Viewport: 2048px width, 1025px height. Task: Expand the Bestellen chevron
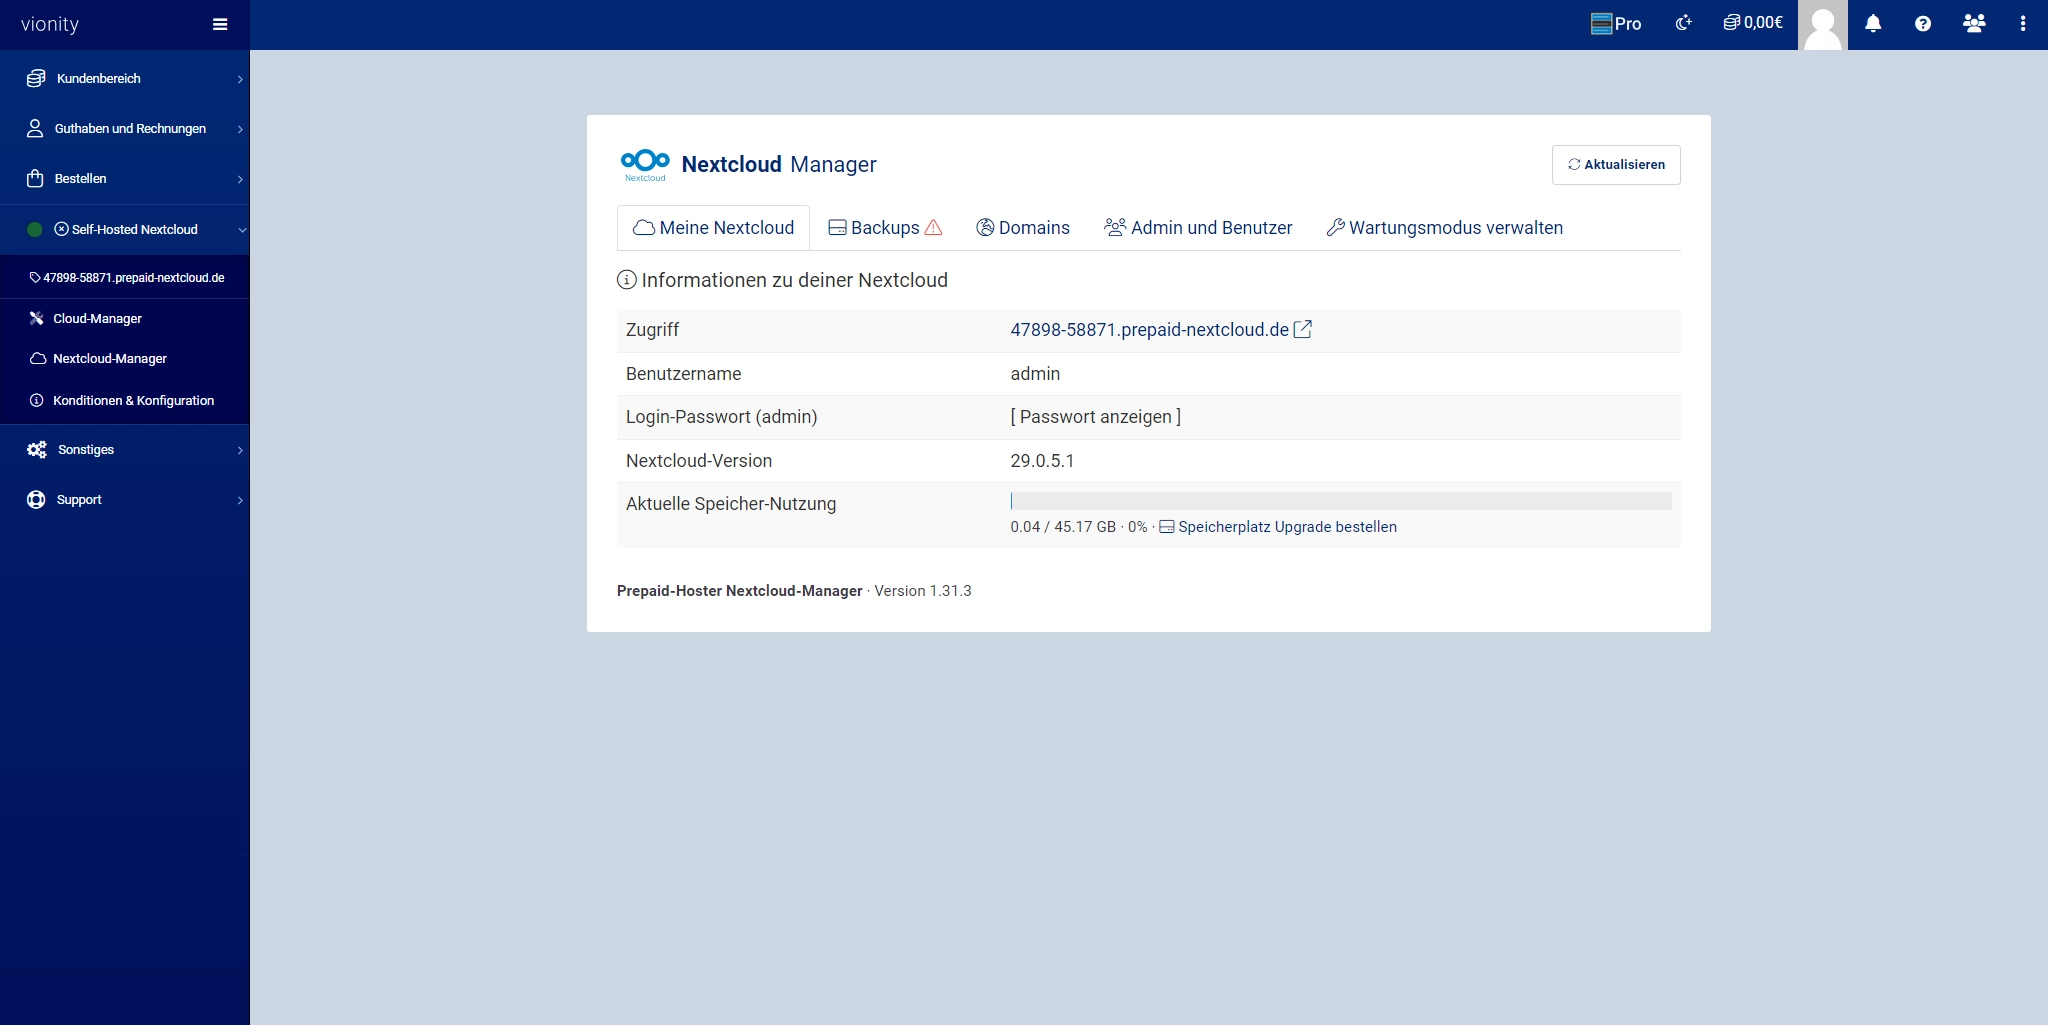(x=240, y=179)
